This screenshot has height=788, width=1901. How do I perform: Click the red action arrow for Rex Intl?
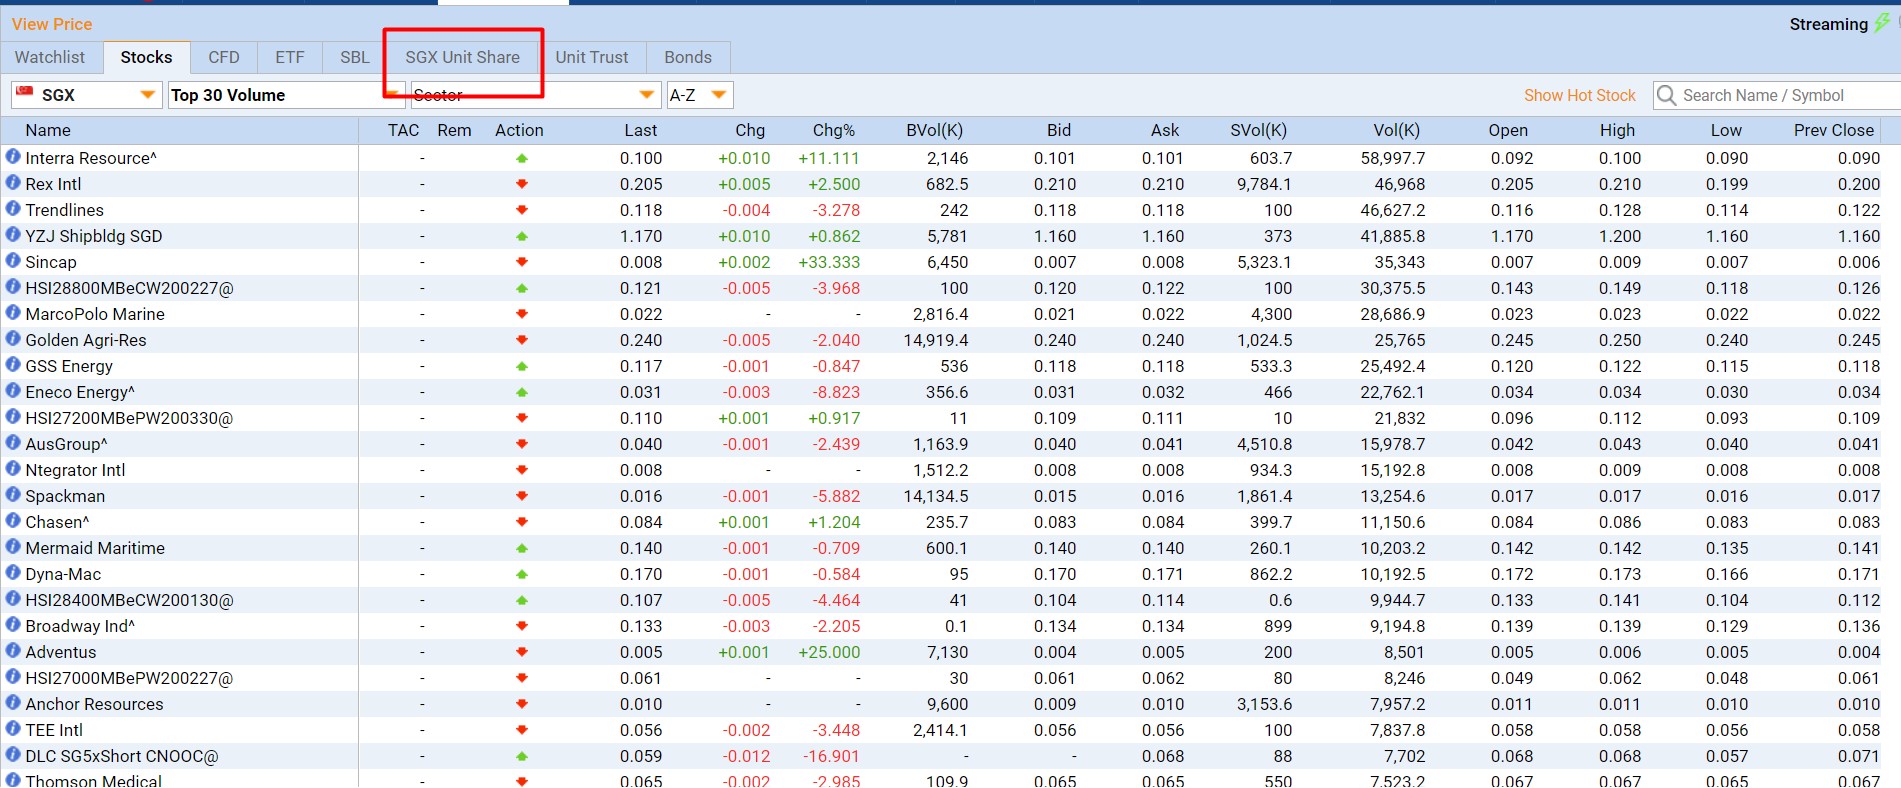(x=521, y=184)
